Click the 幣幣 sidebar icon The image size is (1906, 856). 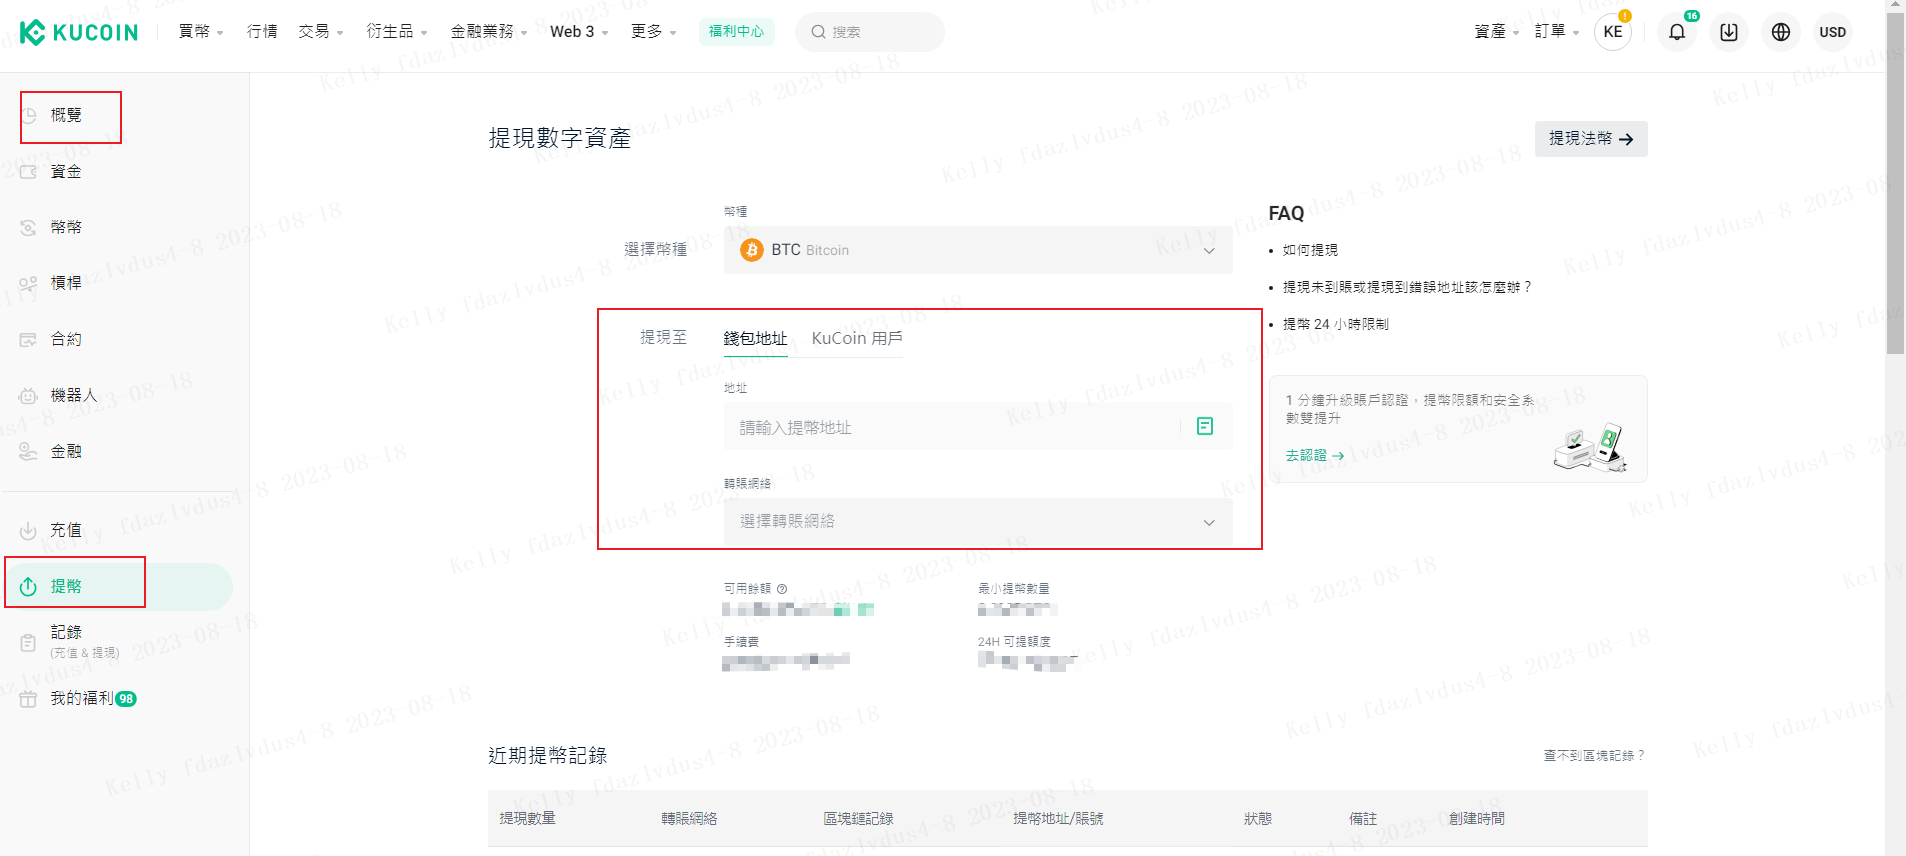pos(29,228)
